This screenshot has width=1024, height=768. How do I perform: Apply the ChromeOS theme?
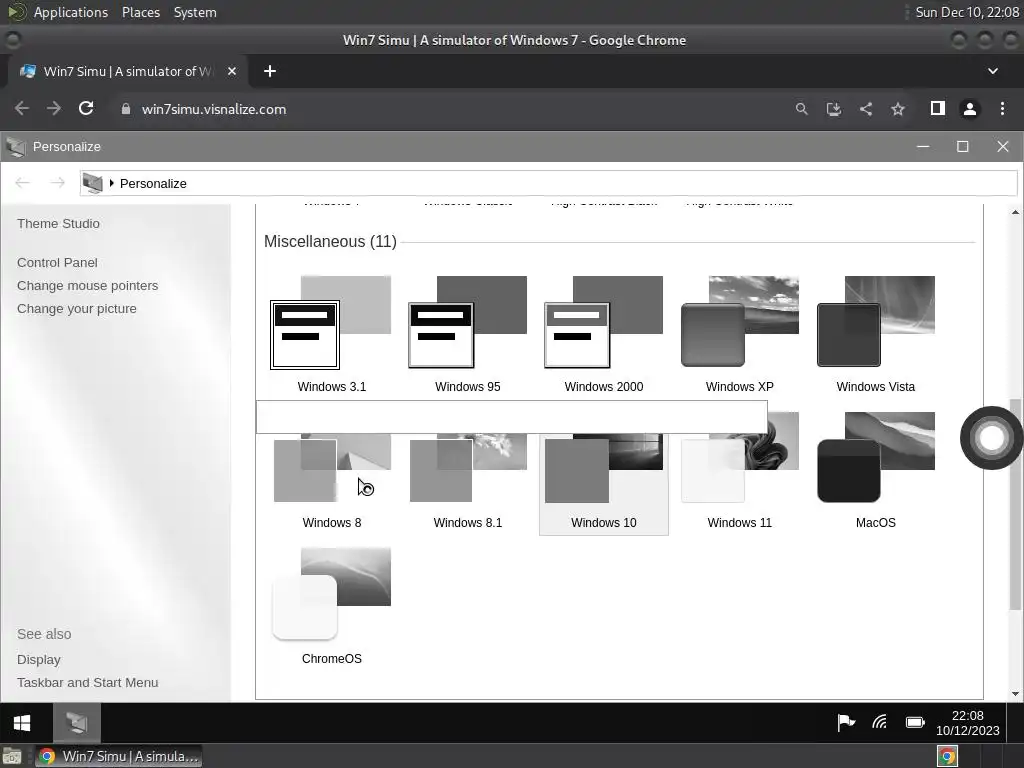tap(331, 606)
